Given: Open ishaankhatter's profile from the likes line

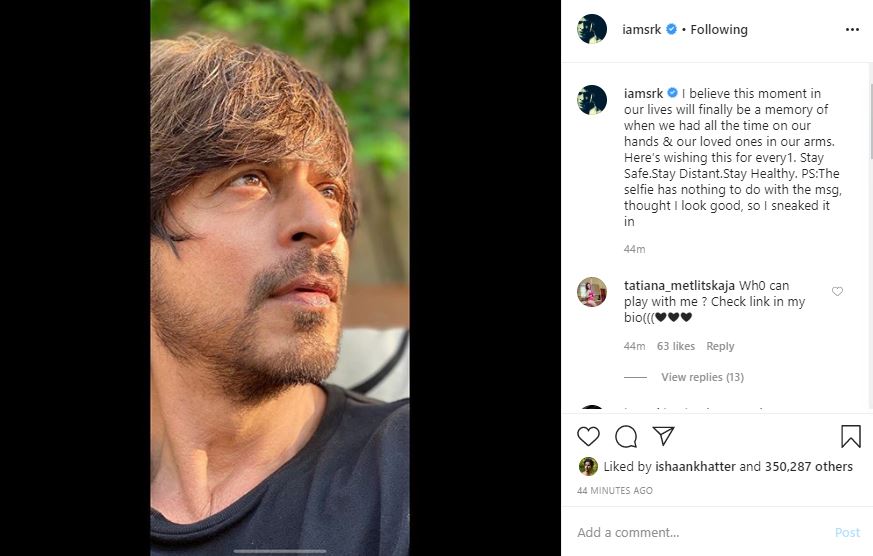Looking at the screenshot, I should tap(695, 466).
